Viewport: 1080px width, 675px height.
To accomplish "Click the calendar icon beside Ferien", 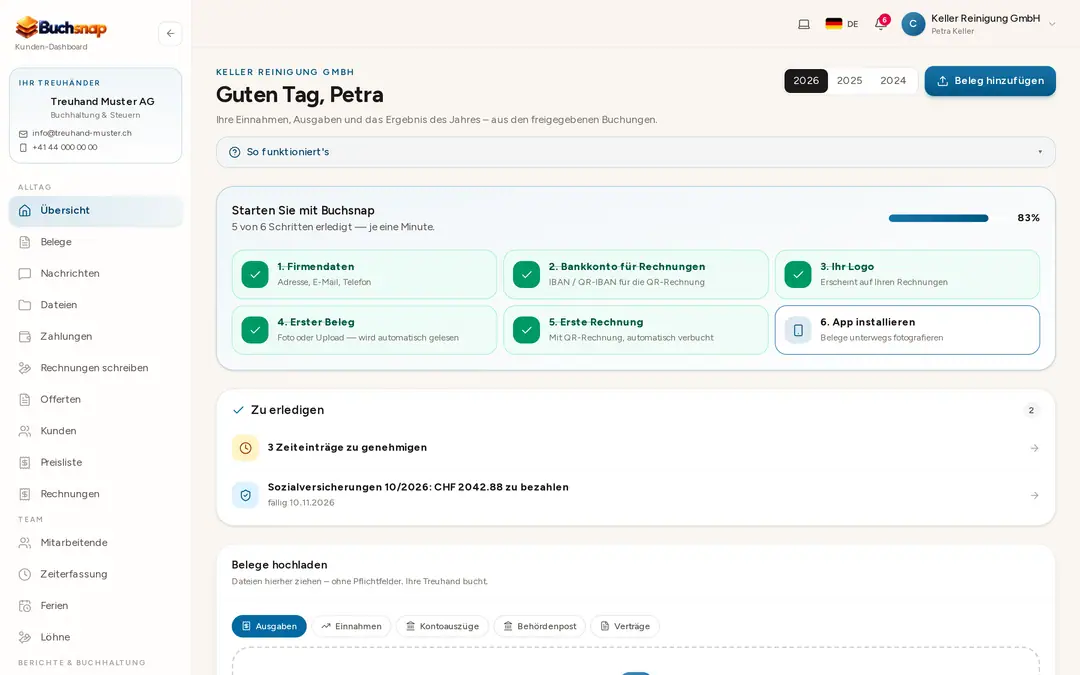I will pos(25,606).
